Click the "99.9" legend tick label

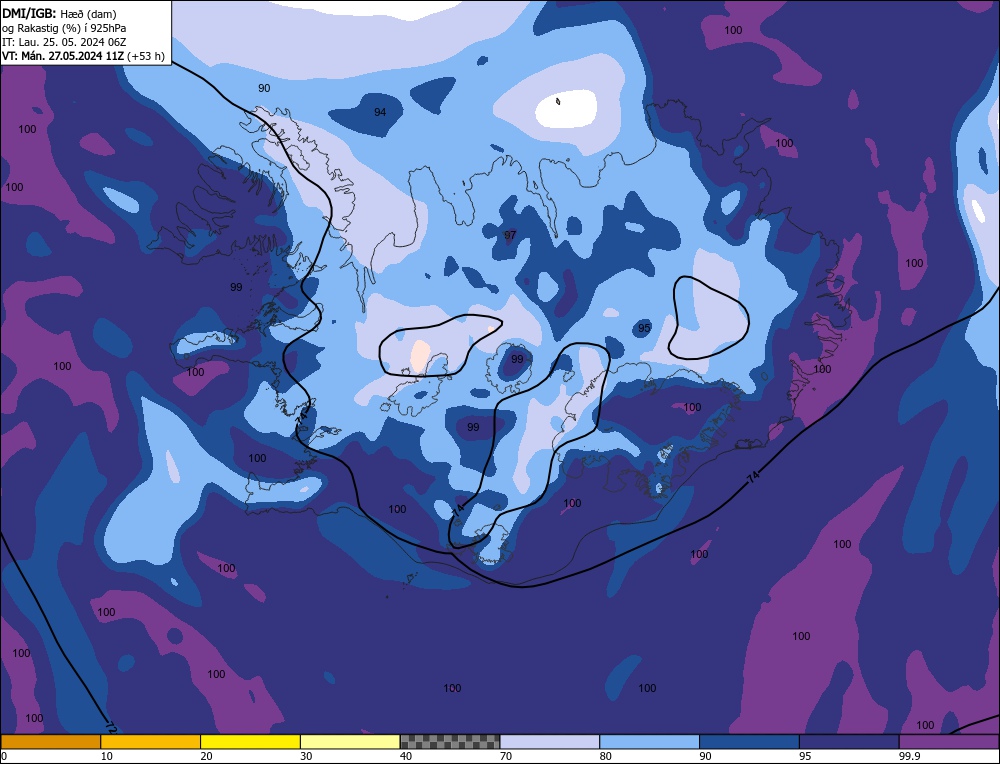coord(908,756)
